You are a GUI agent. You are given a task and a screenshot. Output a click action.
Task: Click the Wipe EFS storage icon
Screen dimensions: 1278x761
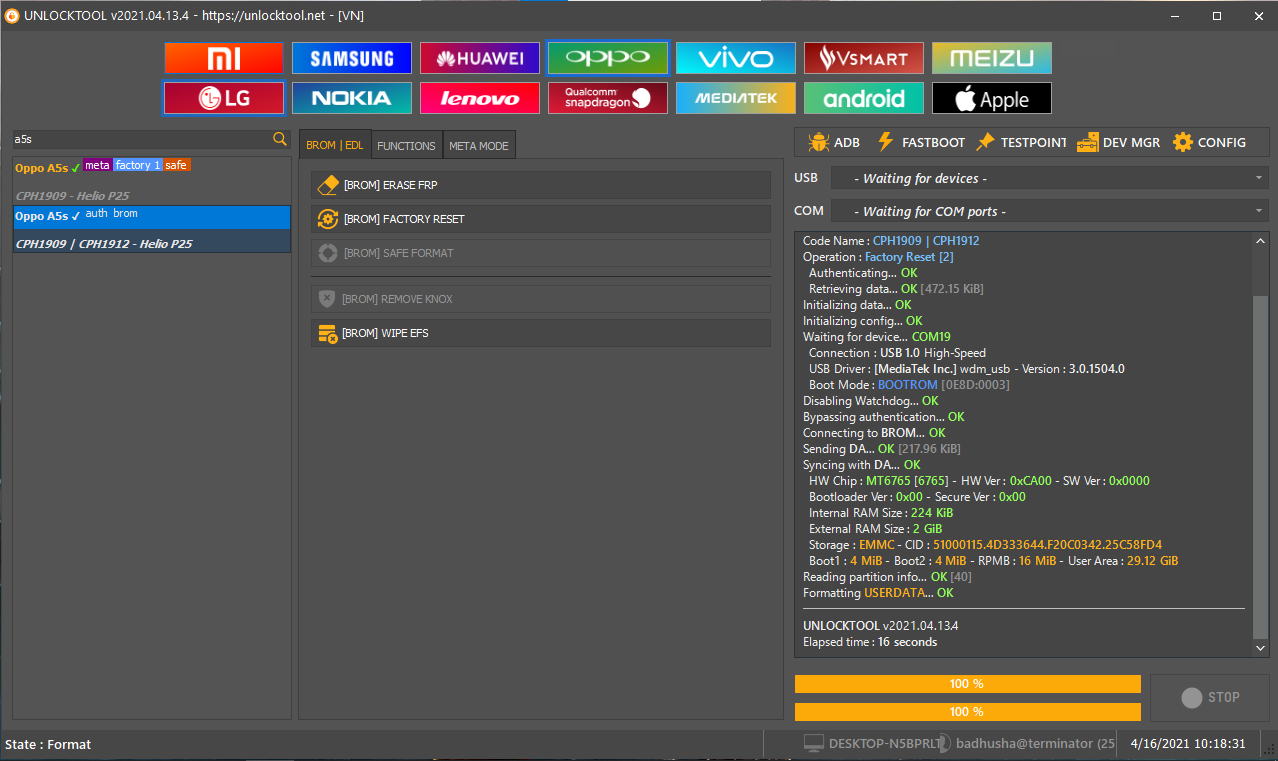click(328, 333)
